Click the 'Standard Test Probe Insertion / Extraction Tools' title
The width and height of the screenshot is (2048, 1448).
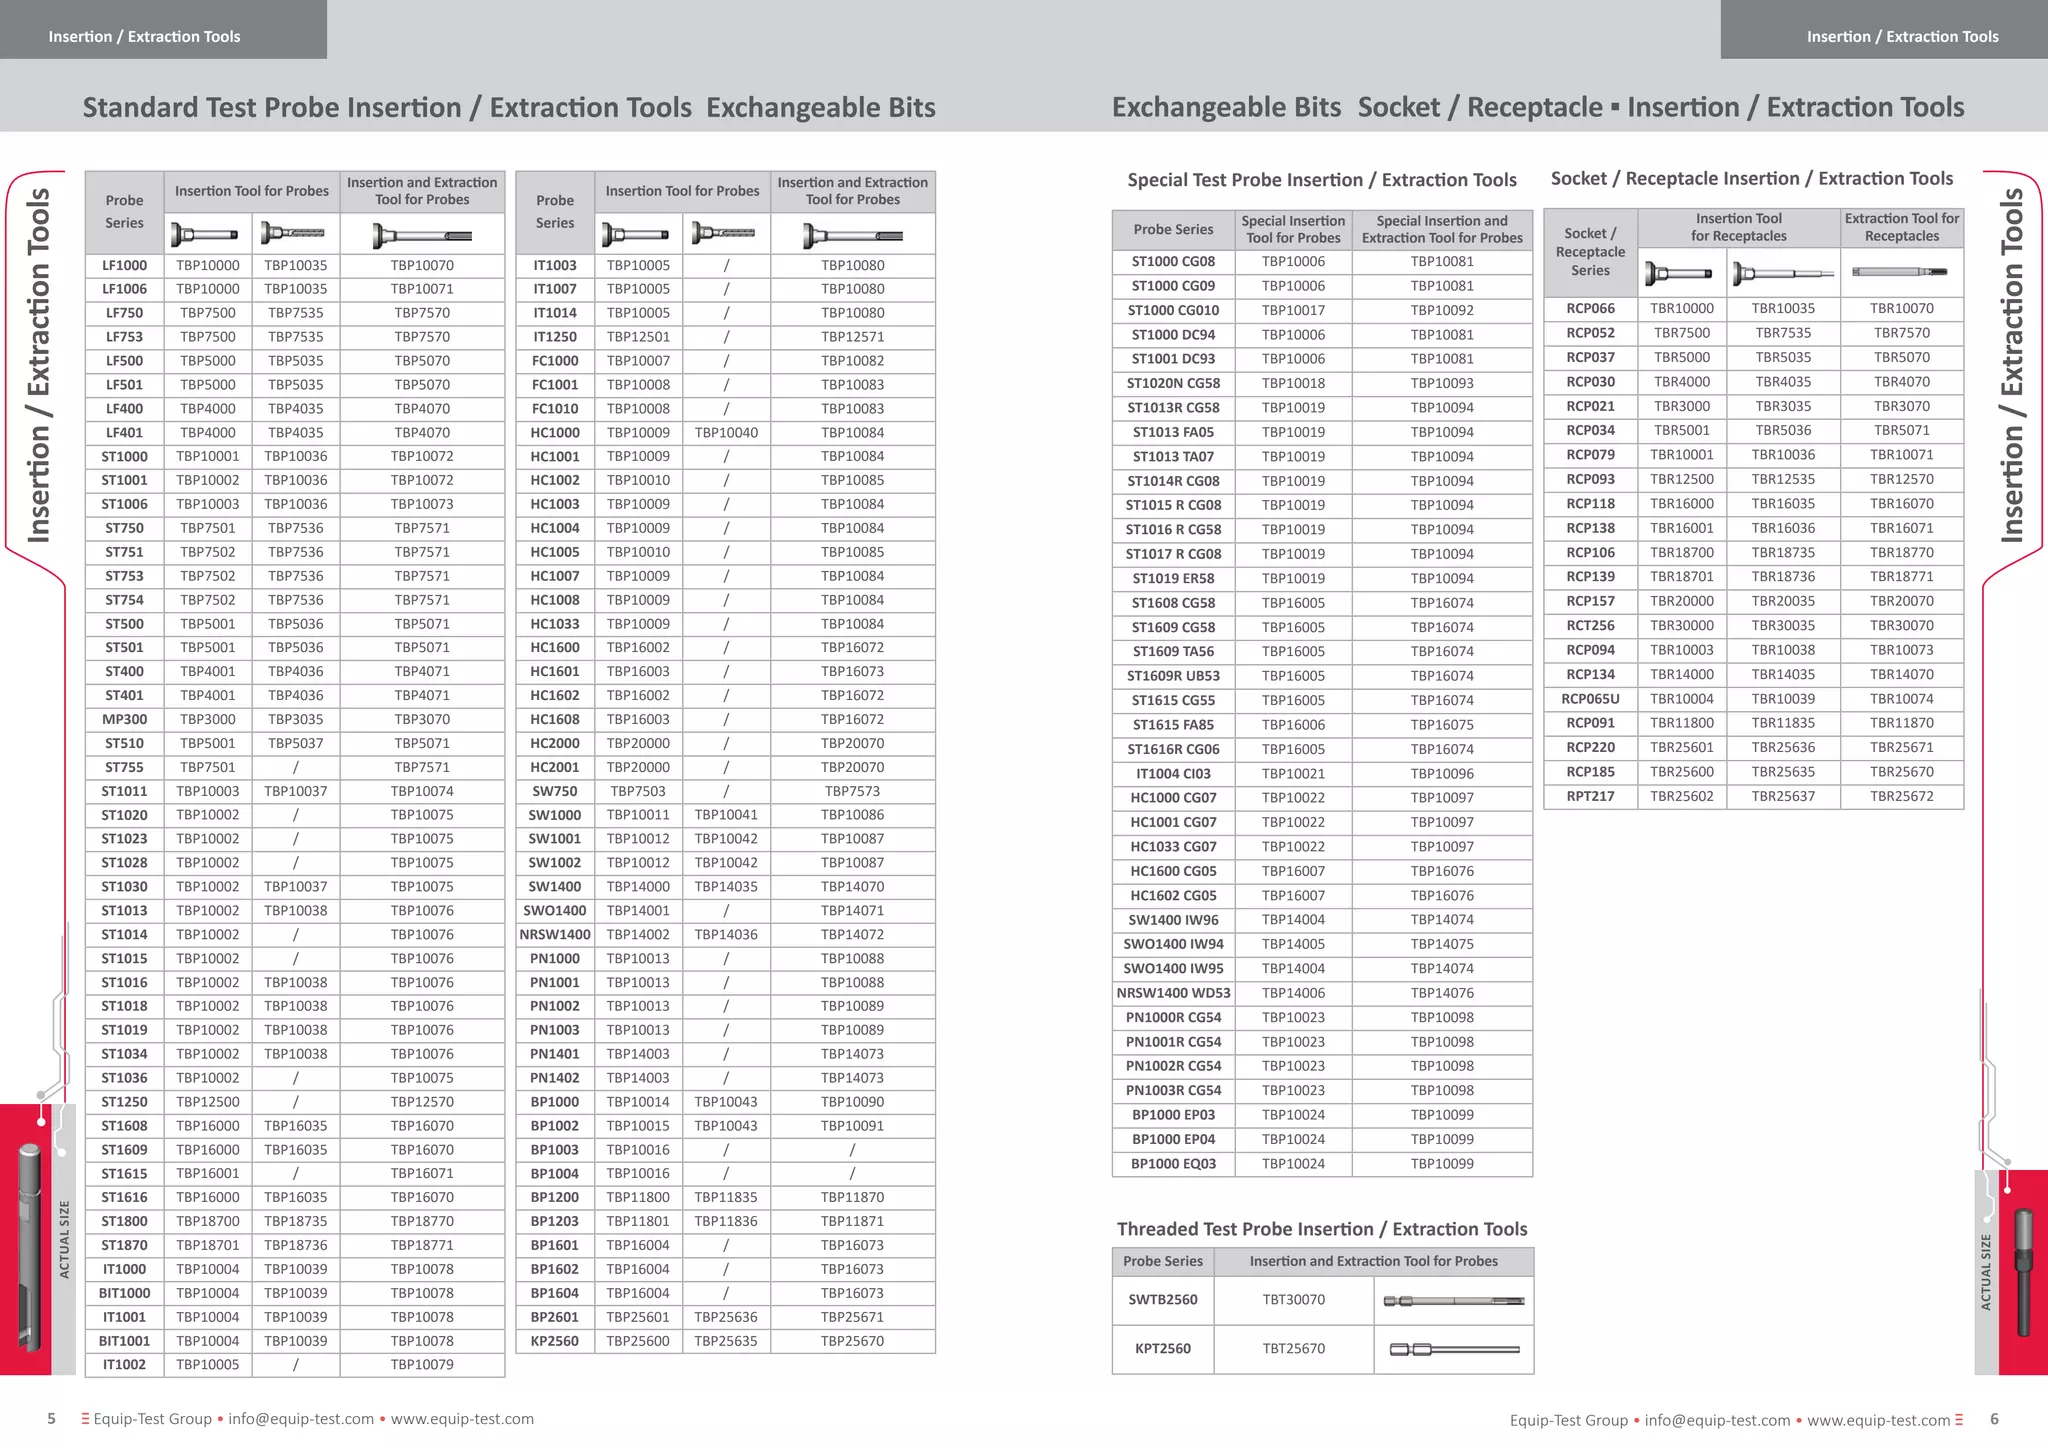[387, 107]
